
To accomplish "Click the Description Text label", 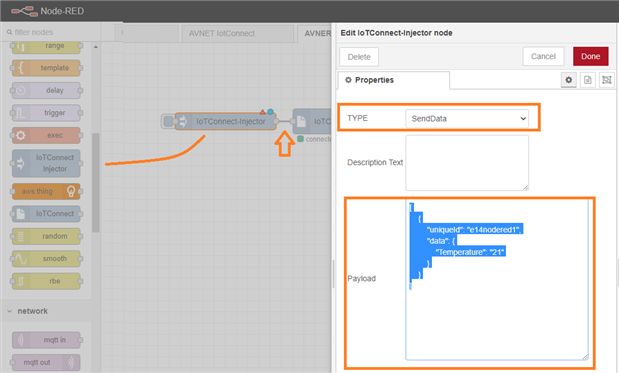I will click(375, 163).
